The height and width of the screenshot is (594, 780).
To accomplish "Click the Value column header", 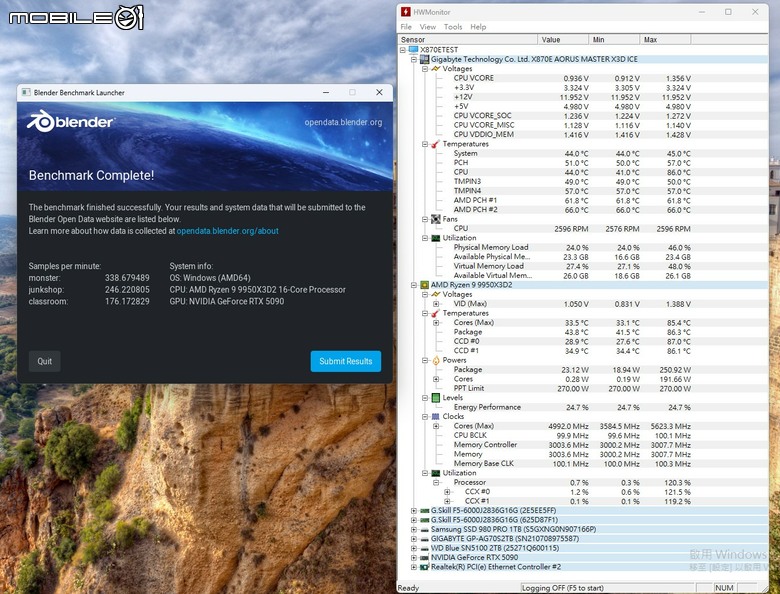I will pyautogui.click(x=563, y=39).
